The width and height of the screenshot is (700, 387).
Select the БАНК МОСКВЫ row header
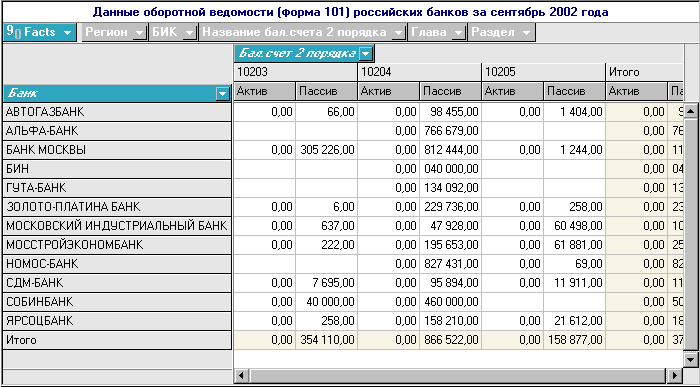[117, 150]
